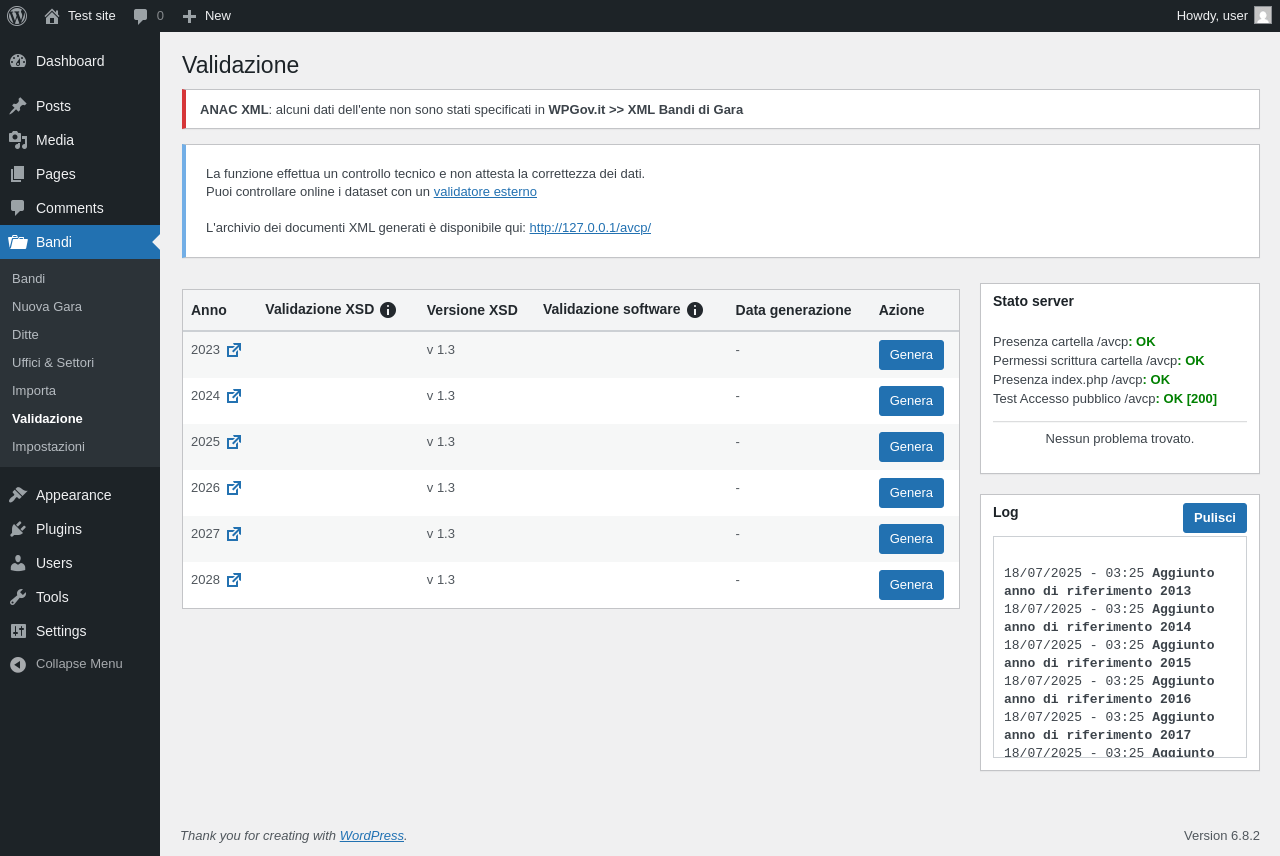The height and width of the screenshot is (856, 1280).
Task: Open Validazione submenu item
Action: 80,419
